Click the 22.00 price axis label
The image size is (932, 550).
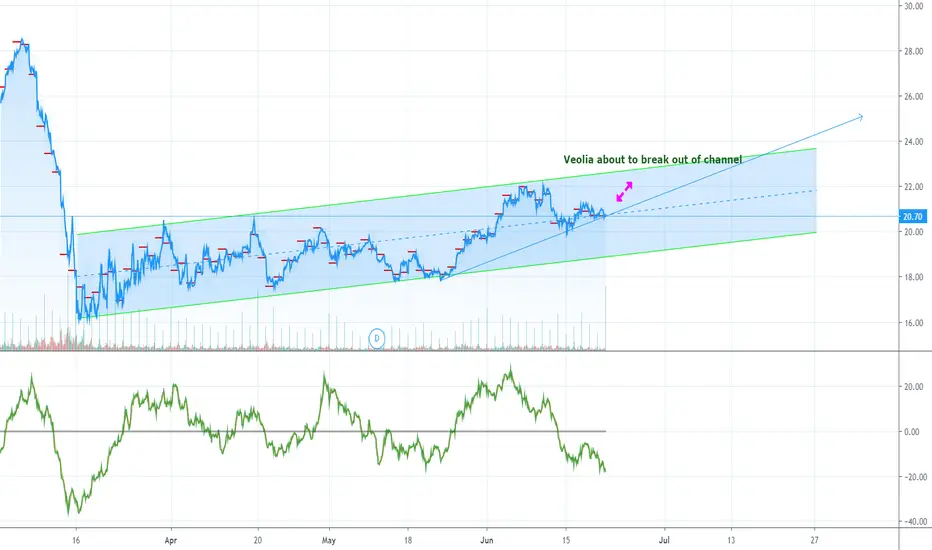914,187
